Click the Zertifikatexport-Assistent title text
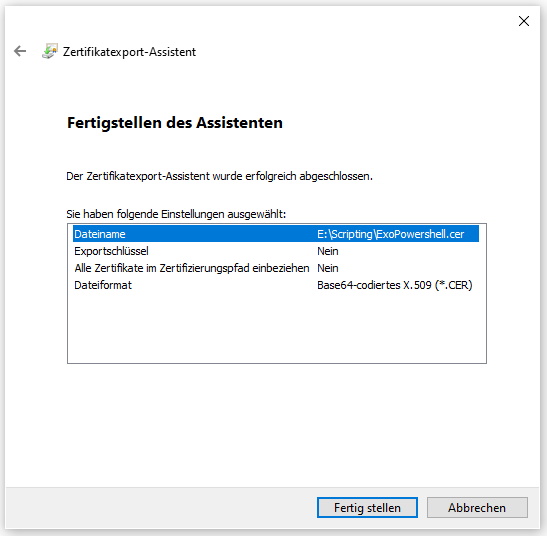This screenshot has height=536, width=547. pos(129,52)
